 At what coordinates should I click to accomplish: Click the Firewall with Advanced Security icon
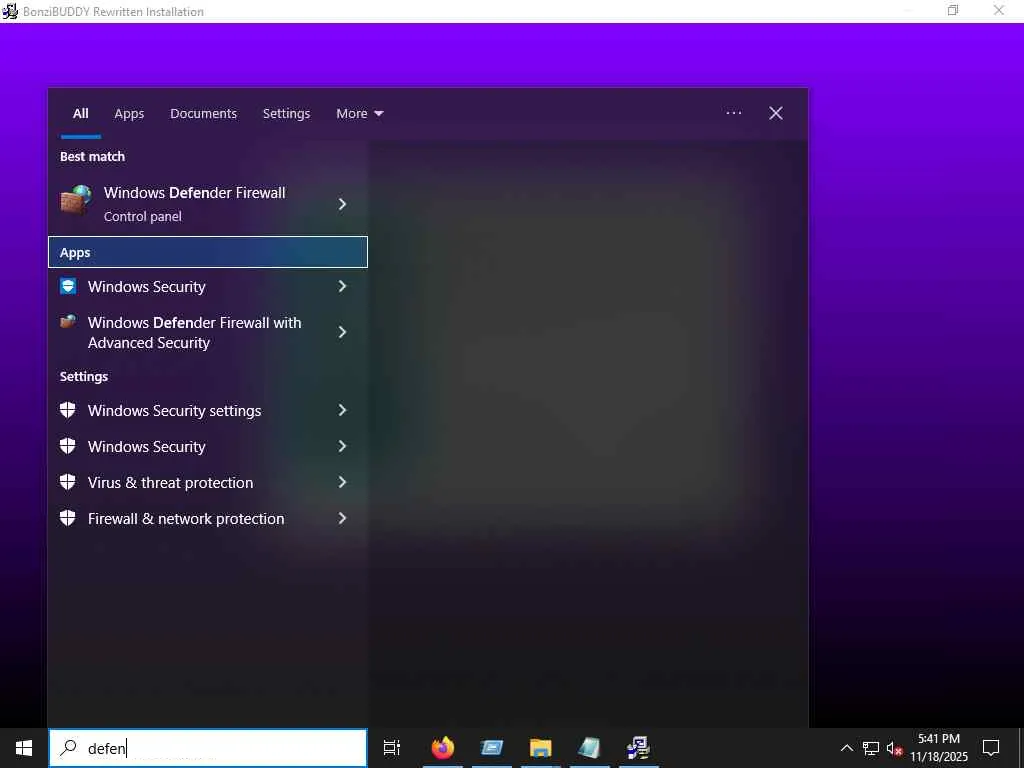[x=68, y=321]
